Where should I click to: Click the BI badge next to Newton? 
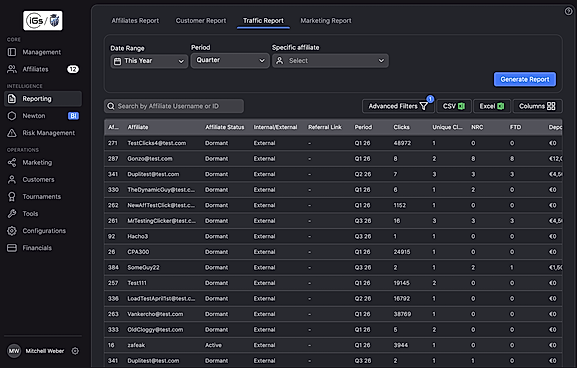[x=73, y=116]
